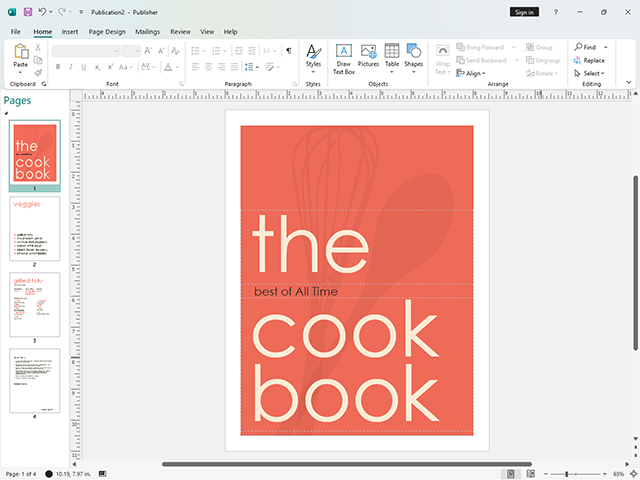The width and height of the screenshot is (640, 480).
Task: Click the Undo arrow icon
Action: tap(42, 12)
